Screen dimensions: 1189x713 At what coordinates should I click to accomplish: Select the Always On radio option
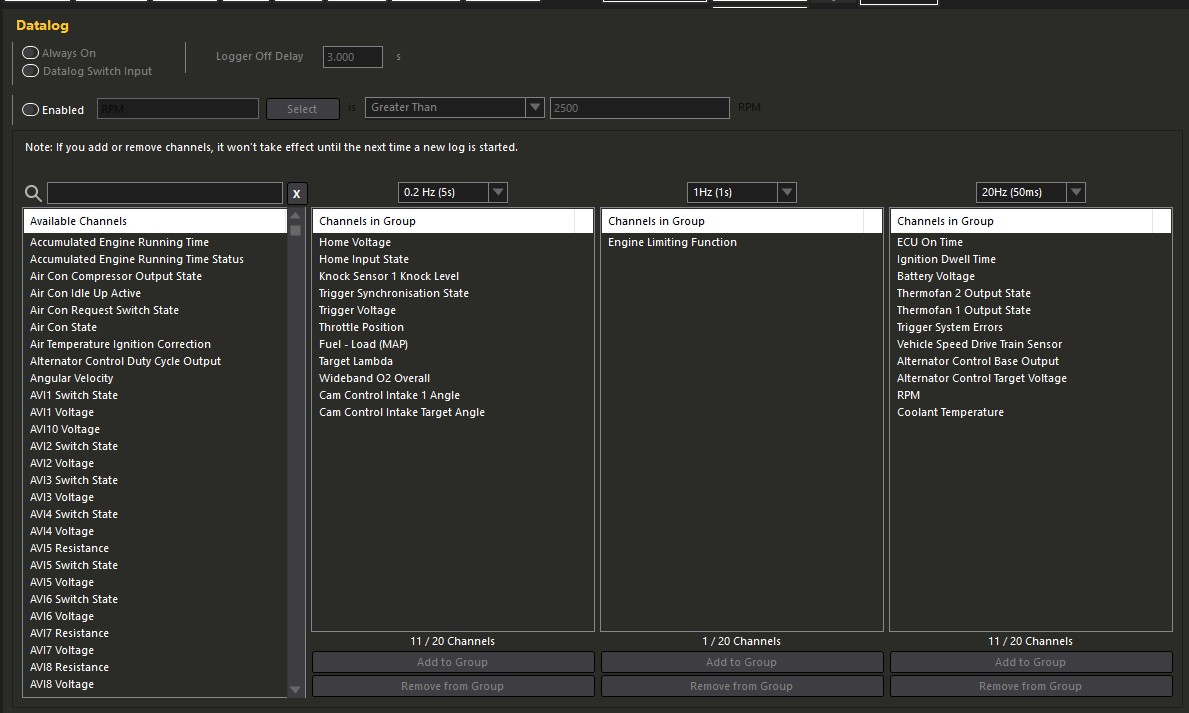pyautogui.click(x=30, y=53)
